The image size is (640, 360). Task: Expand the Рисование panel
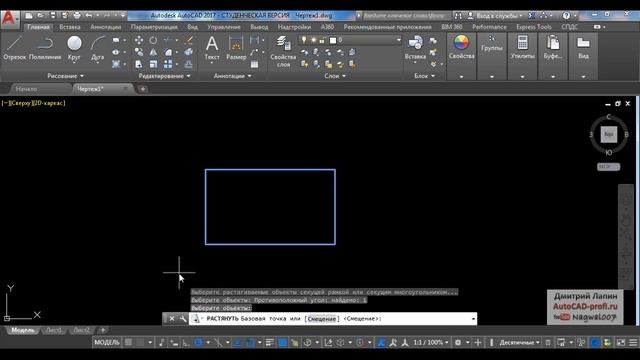click(x=65, y=76)
